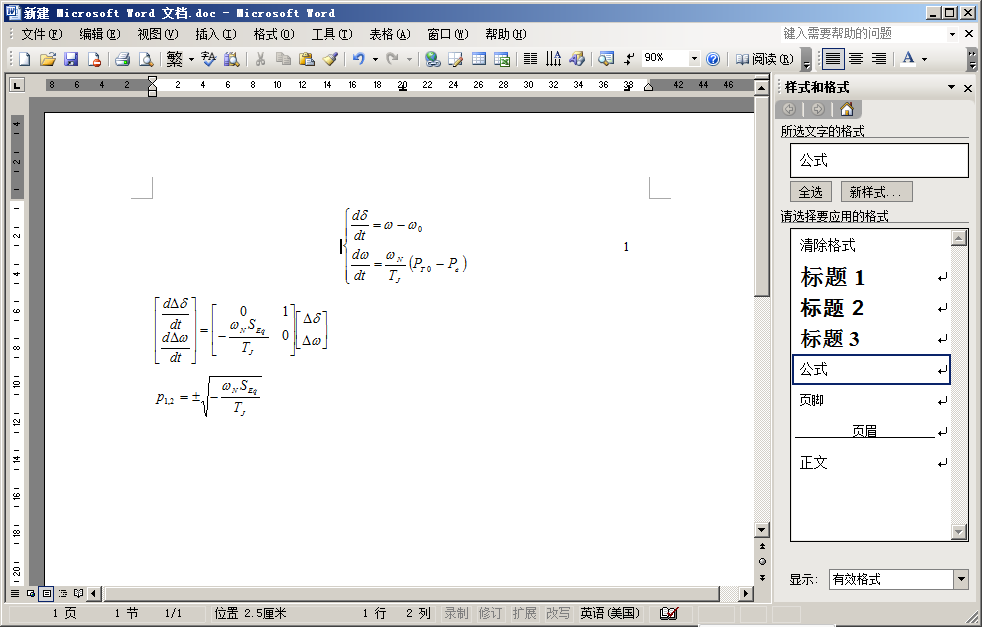982x627 pixels.
Task: Toggle center alignment
Action: point(855,59)
